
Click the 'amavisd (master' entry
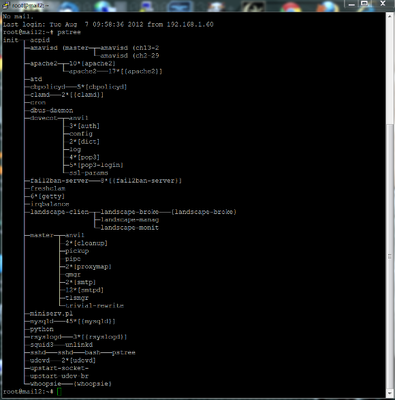point(60,48)
